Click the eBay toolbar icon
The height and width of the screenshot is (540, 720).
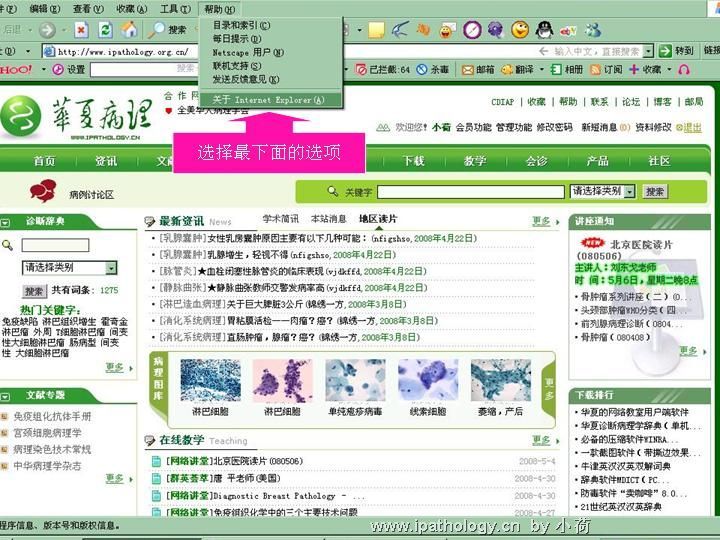click(568, 31)
